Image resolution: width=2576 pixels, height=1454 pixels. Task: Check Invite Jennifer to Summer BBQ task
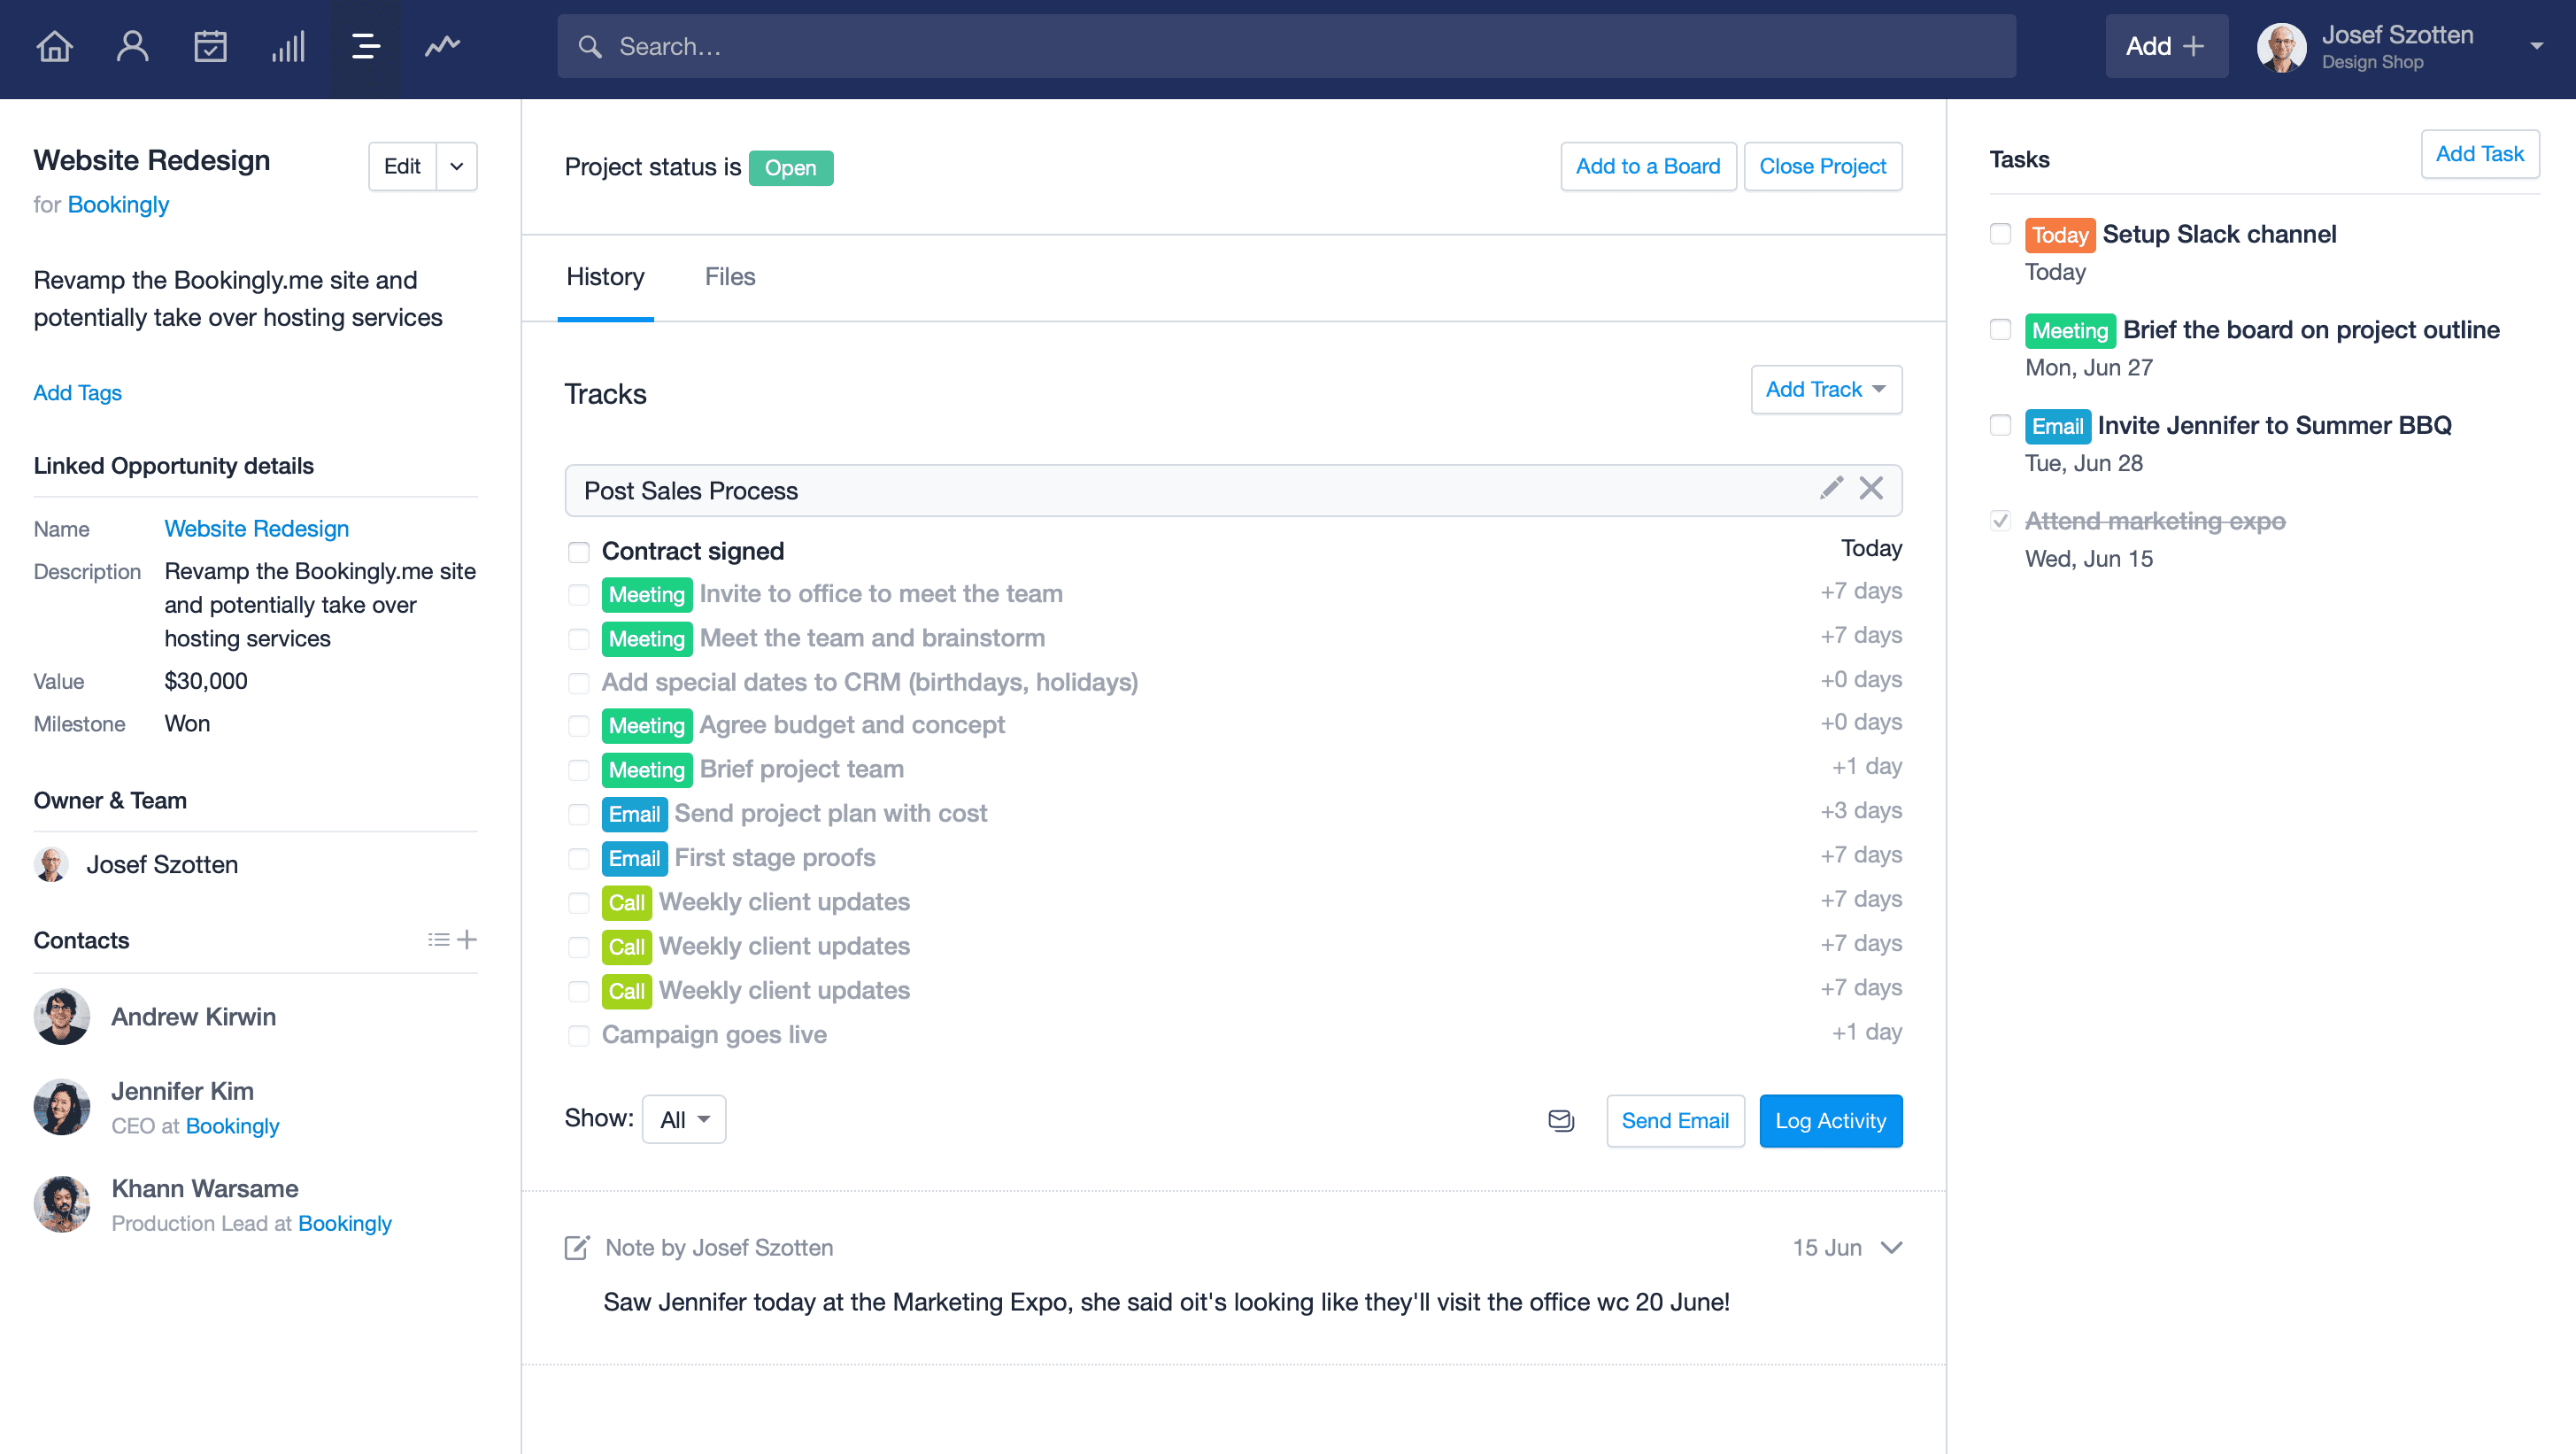[x=2000, y=425]
